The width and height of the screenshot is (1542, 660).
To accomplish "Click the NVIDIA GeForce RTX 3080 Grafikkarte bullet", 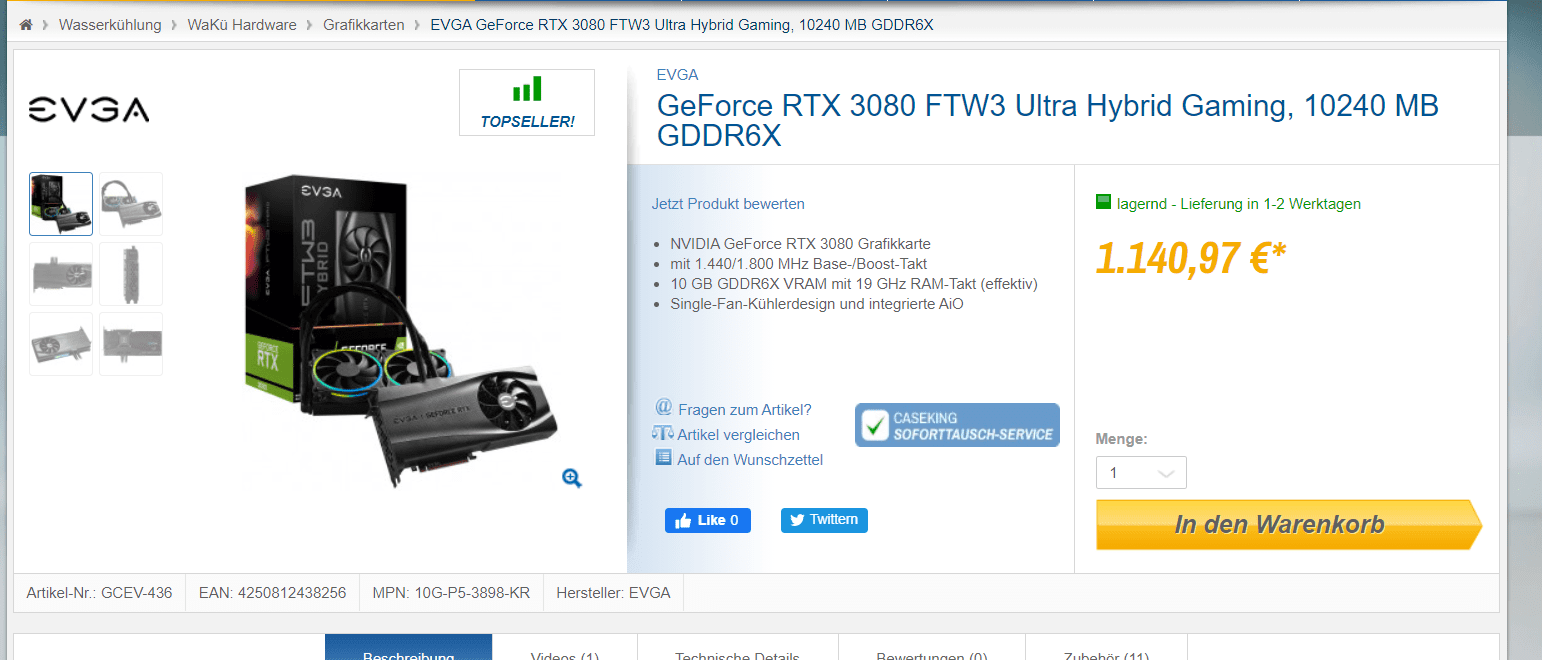I will coord(801,244).
